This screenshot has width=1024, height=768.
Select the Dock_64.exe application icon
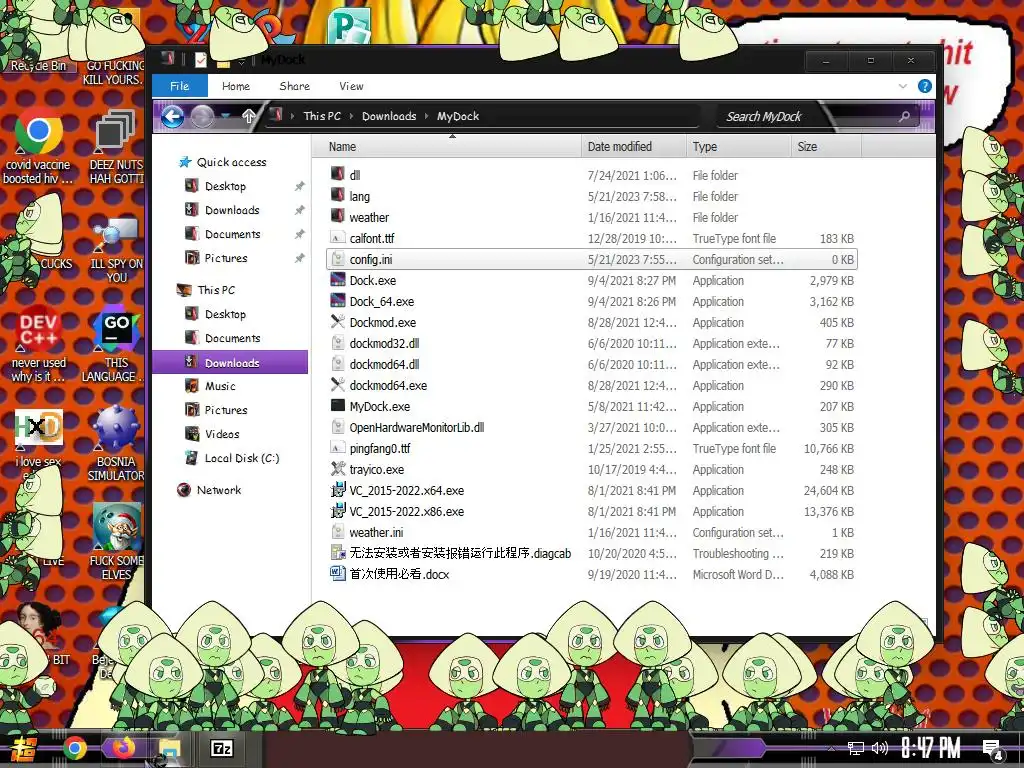pyautogui.click(x=338, y=301)
